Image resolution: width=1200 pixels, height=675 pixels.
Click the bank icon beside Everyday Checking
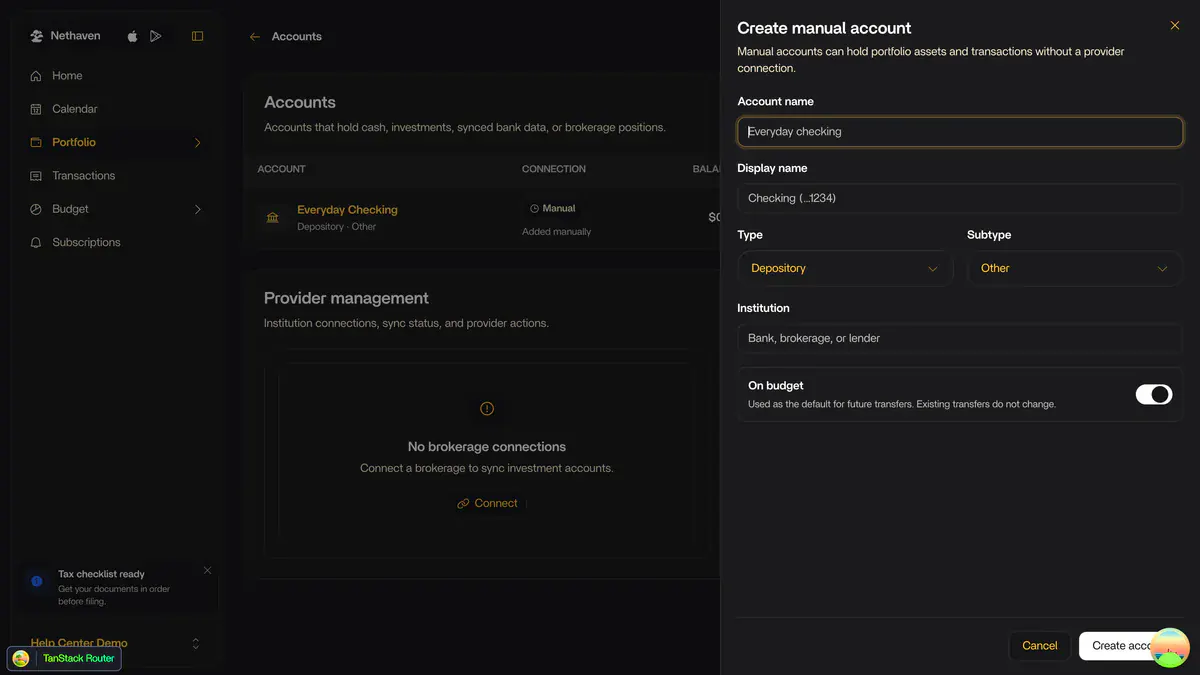(273, 217)
